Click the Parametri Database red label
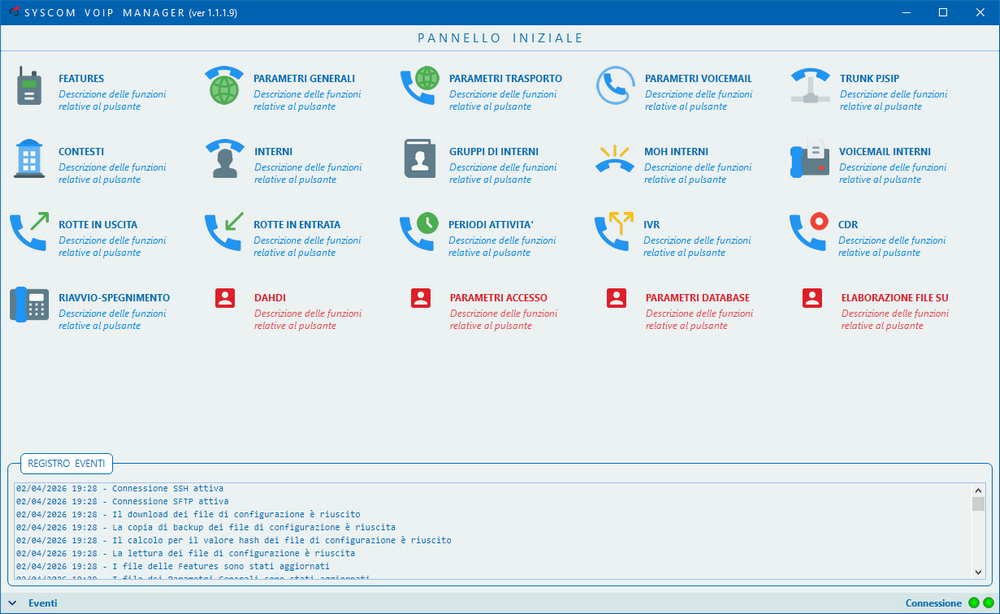 click(697, 298)
